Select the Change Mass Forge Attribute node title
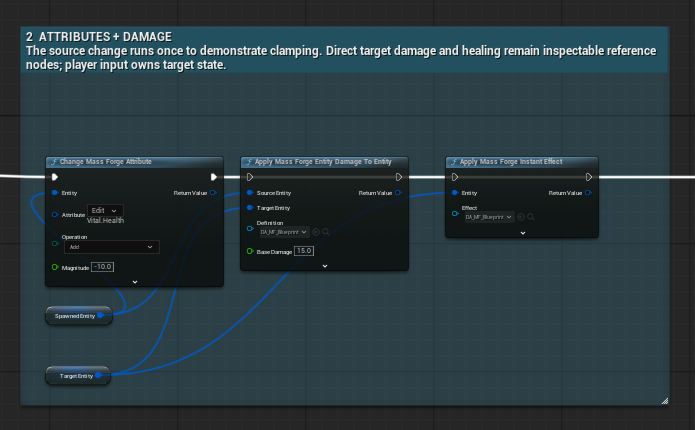This screenshot has width=695, height=430. pos(105,162)
